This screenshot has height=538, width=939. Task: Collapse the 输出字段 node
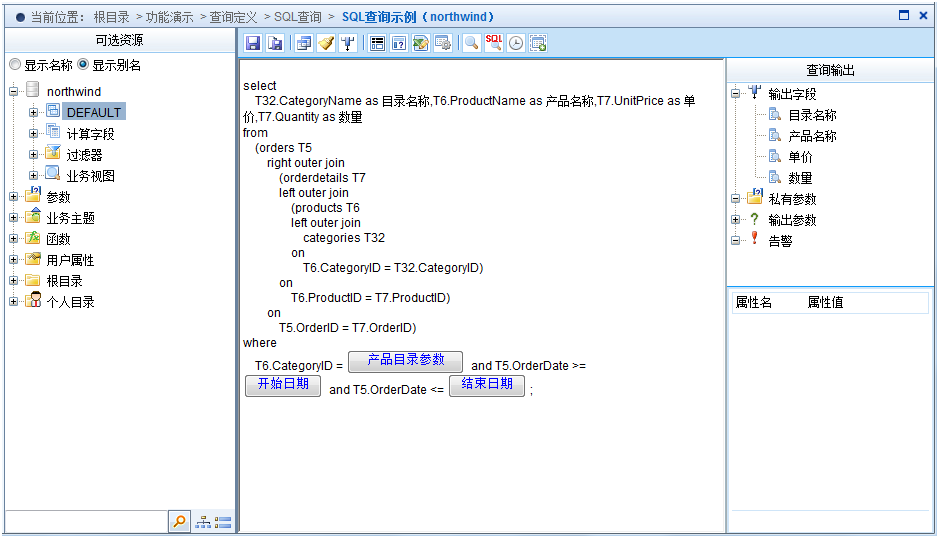point(735,93)
